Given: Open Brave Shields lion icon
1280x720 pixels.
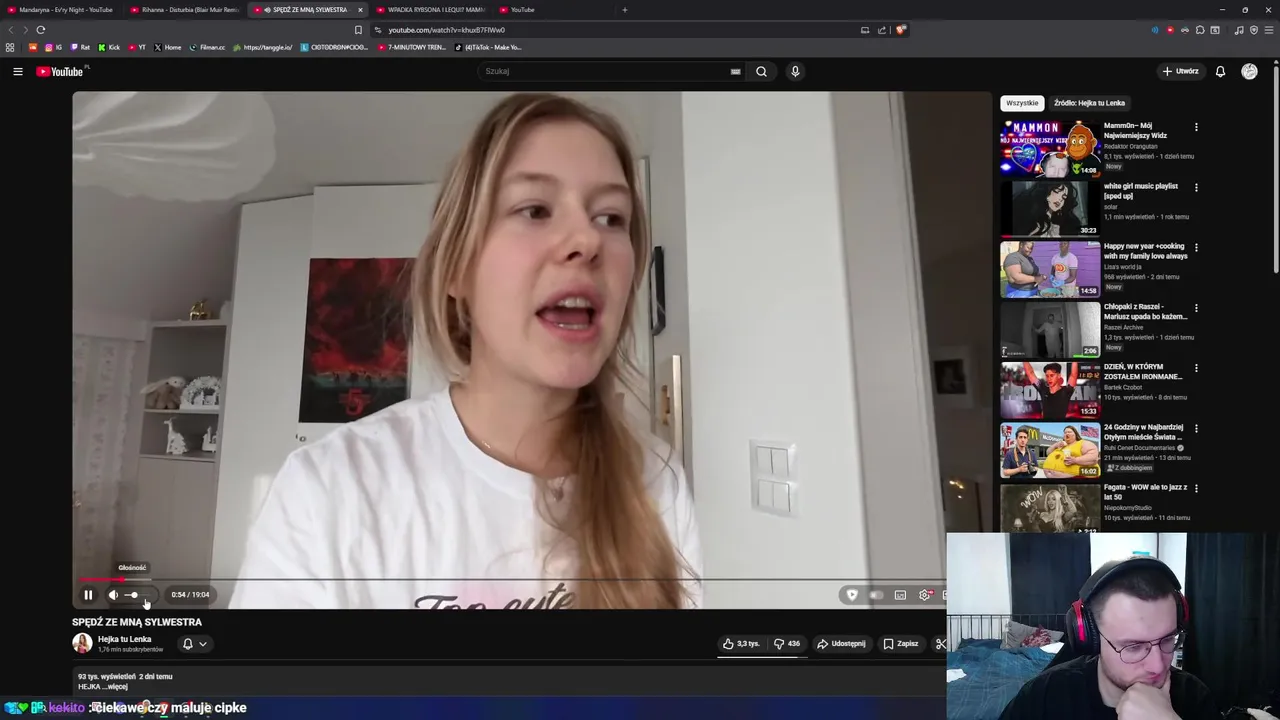Looking at the screenshot, I should coord(900,30).
